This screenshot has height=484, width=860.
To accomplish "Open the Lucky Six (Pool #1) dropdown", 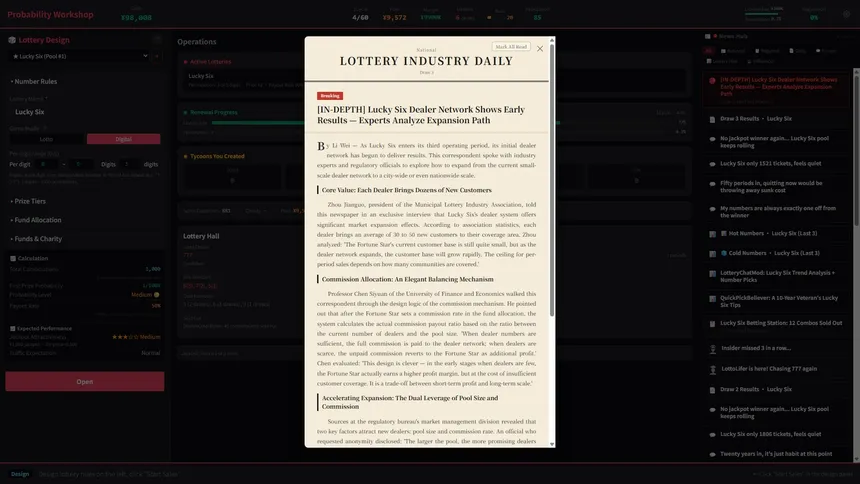I will 80,56.
